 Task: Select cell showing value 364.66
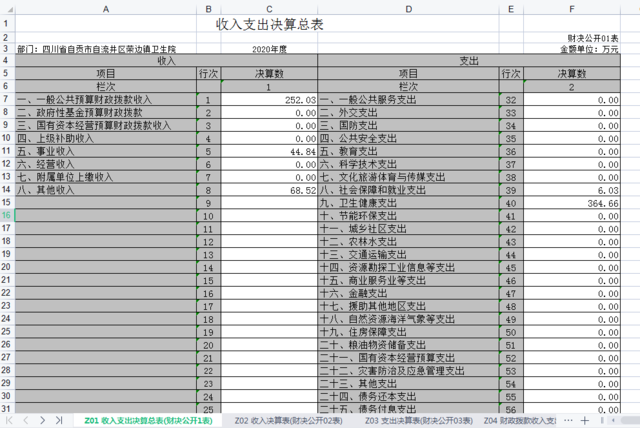[582, 203]
